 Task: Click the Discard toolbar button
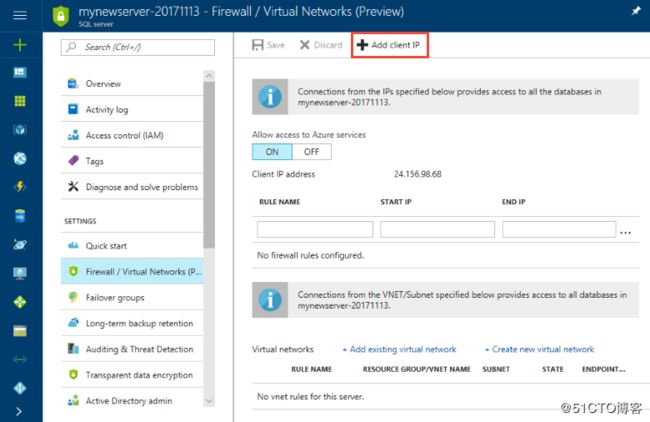coord(321,45)
